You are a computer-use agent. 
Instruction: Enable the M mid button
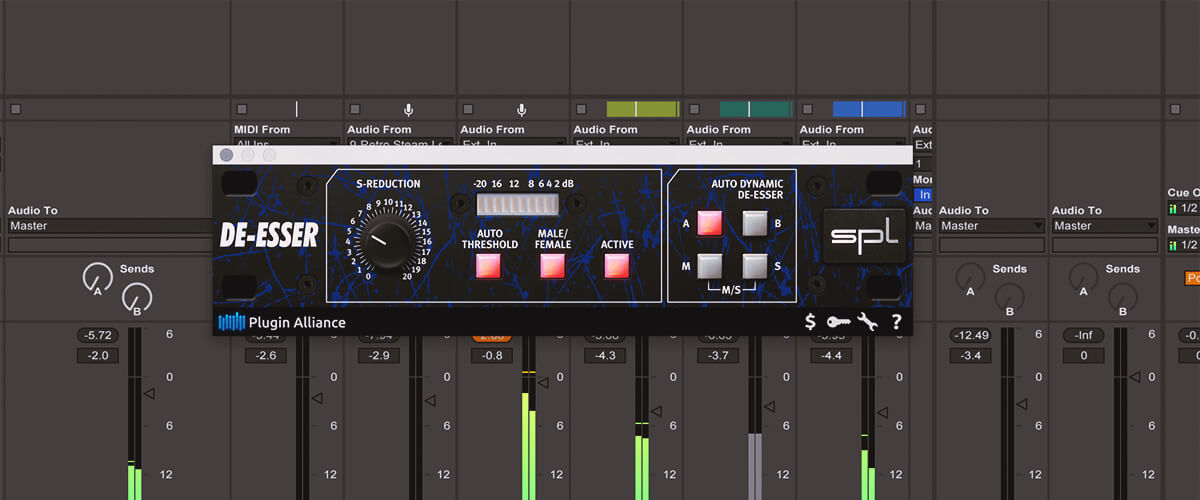pyautogui.click(x=709, y=266)
